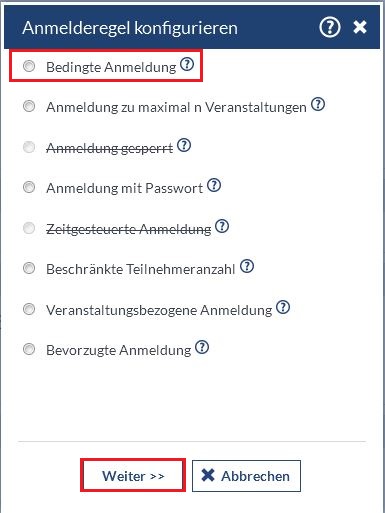Screen dimensions: 385x513
Task: Select Beschränkte Teilnehmeranzahl radio button
Action: pyautogui.click(x=29, y=268)
